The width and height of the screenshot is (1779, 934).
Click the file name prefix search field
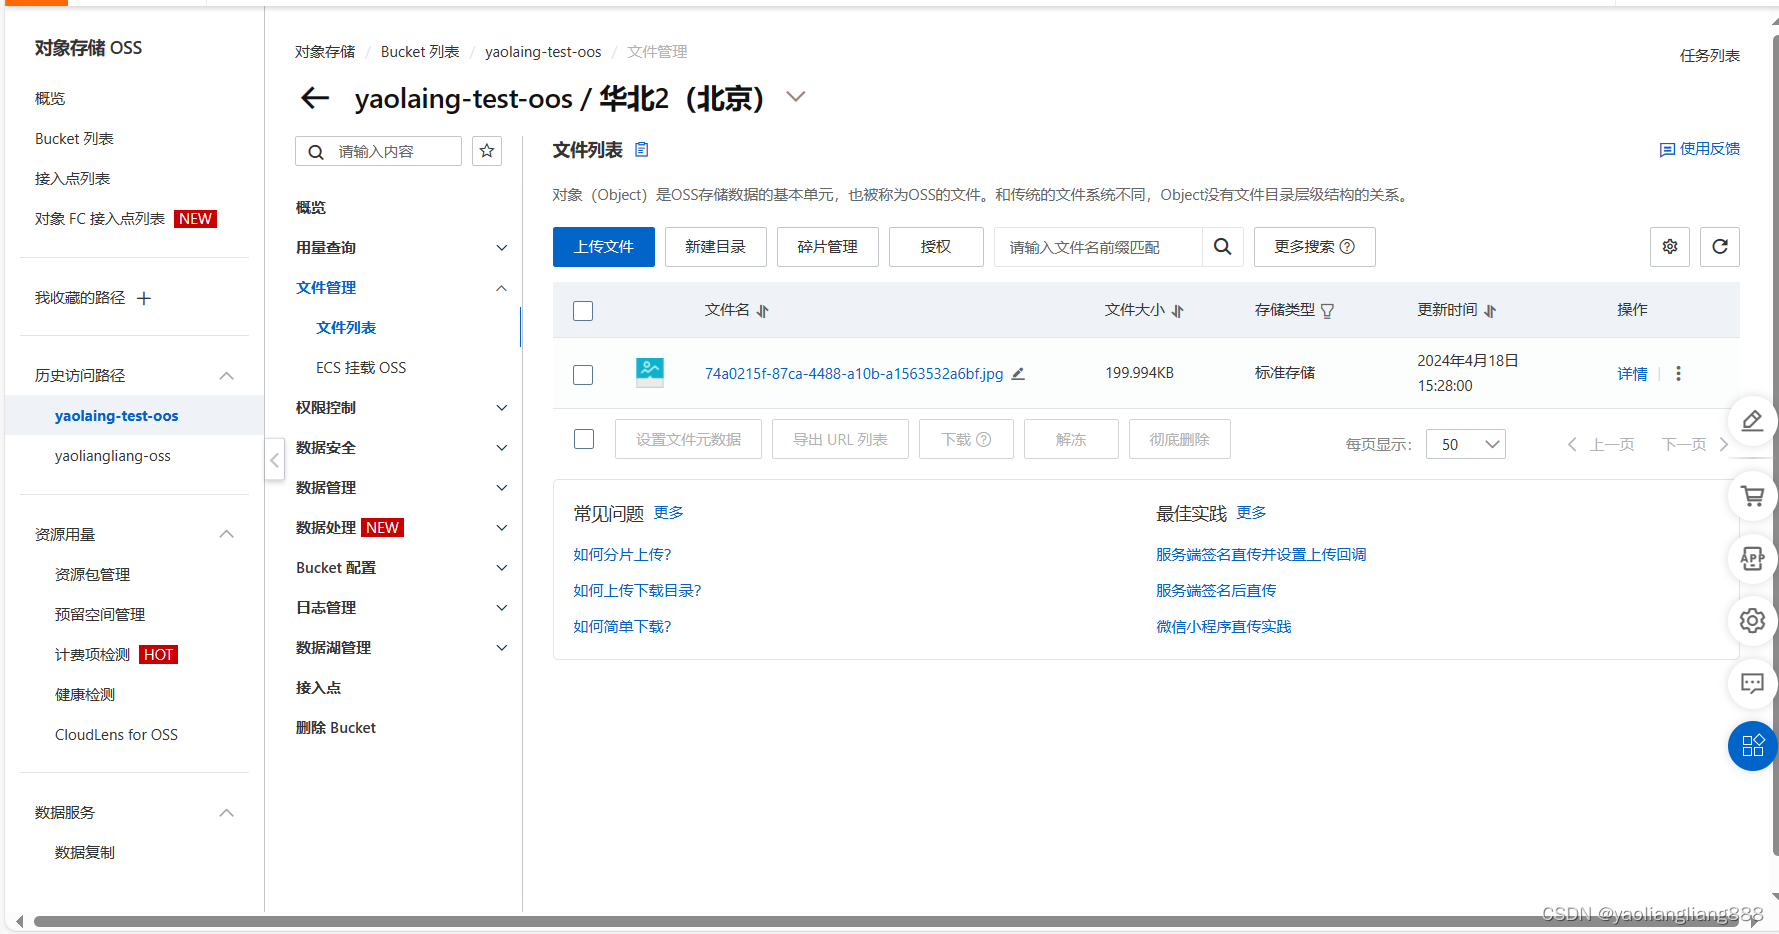pyautogui.click(x=1098, y=247)
